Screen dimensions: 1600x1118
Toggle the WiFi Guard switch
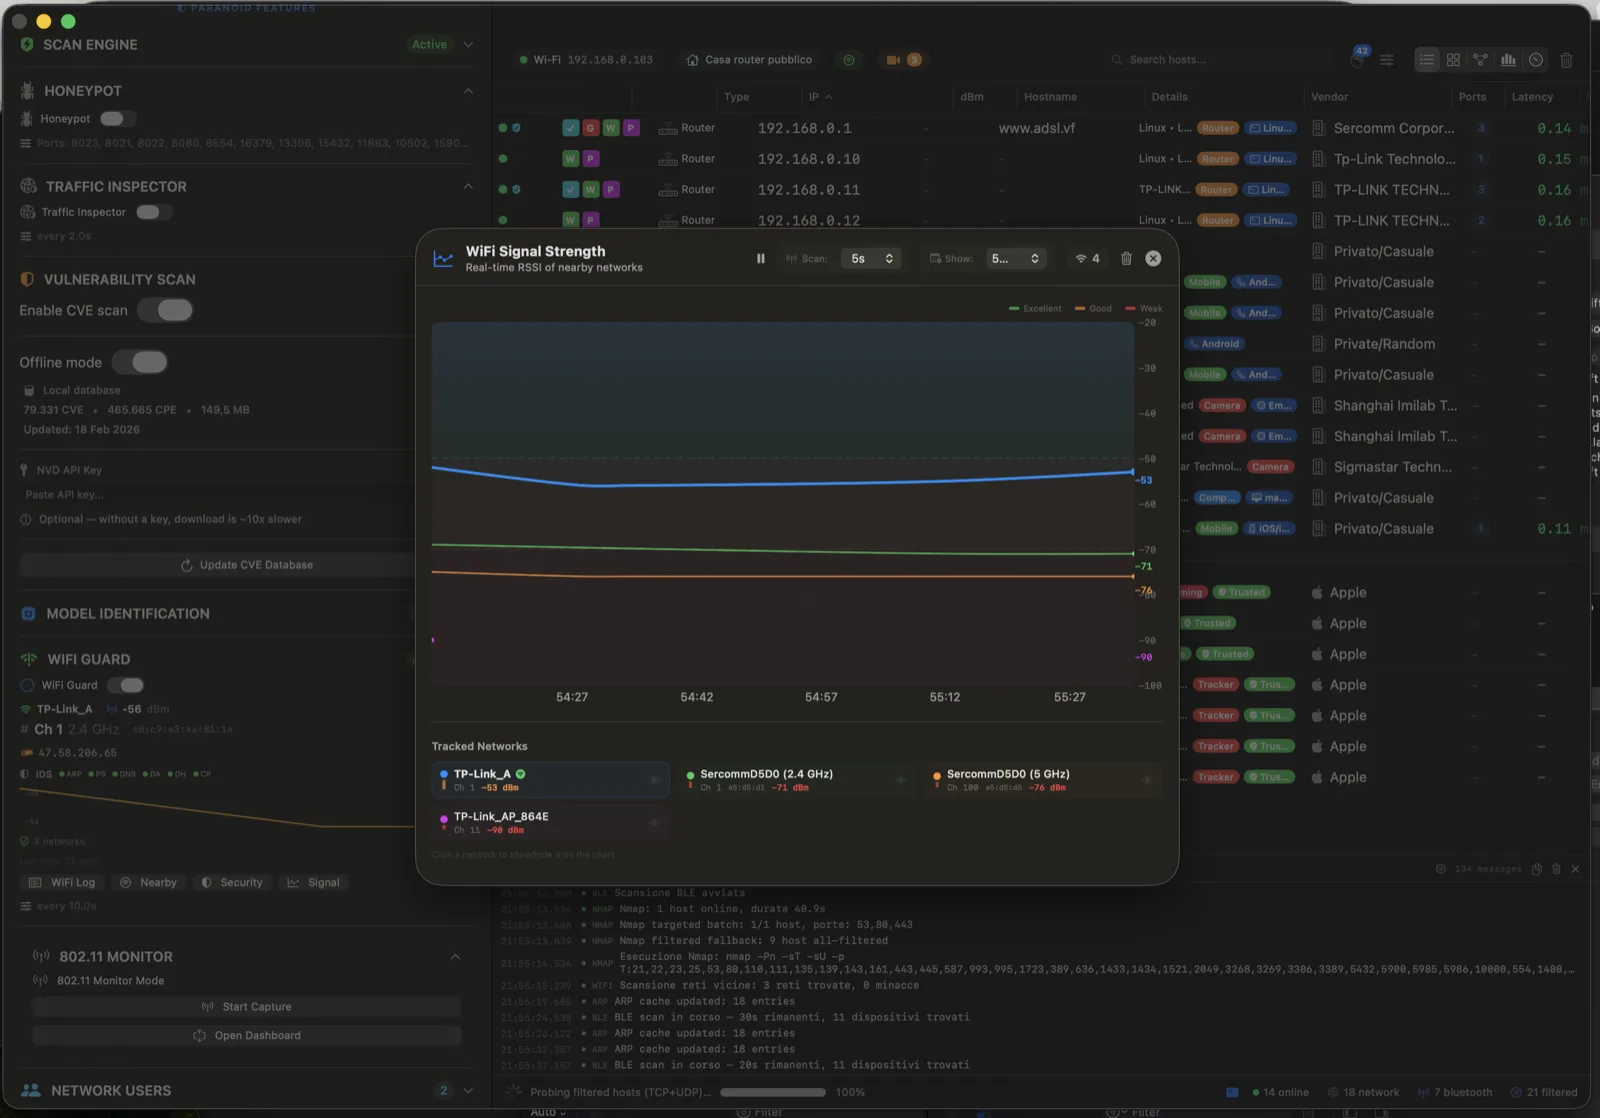click(x=126, y=685)
